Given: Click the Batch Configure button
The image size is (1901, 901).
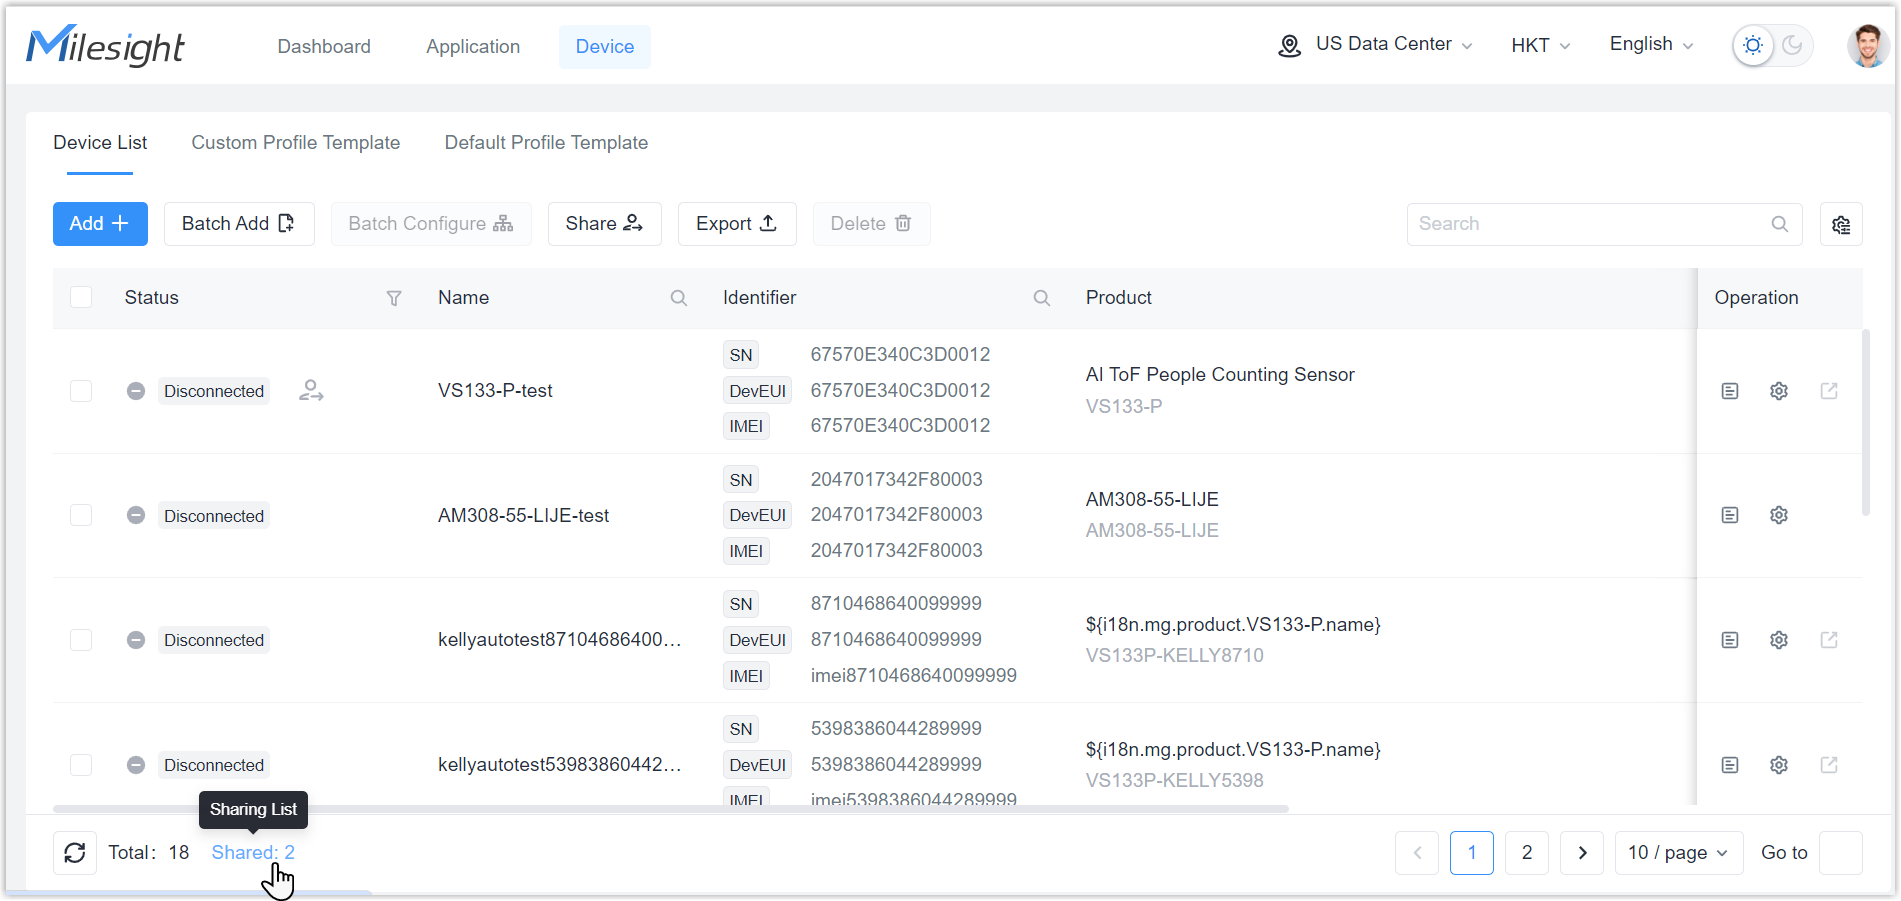Looking at the screenshot, I should tap(431, 224).
